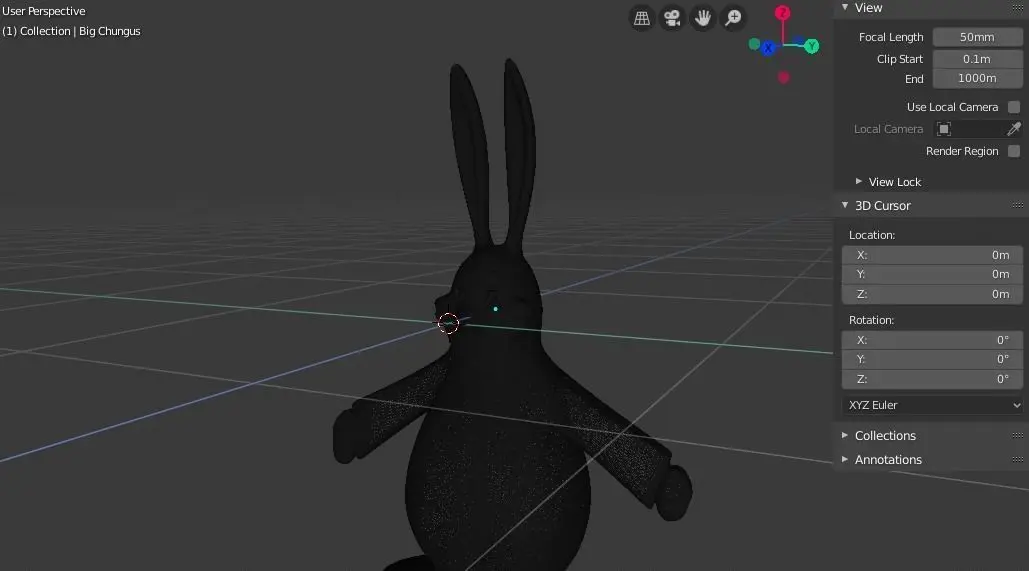Viewport: 1029px width, 571px height.
Task: Click the cursor Location X field
Action: (933, 255)
